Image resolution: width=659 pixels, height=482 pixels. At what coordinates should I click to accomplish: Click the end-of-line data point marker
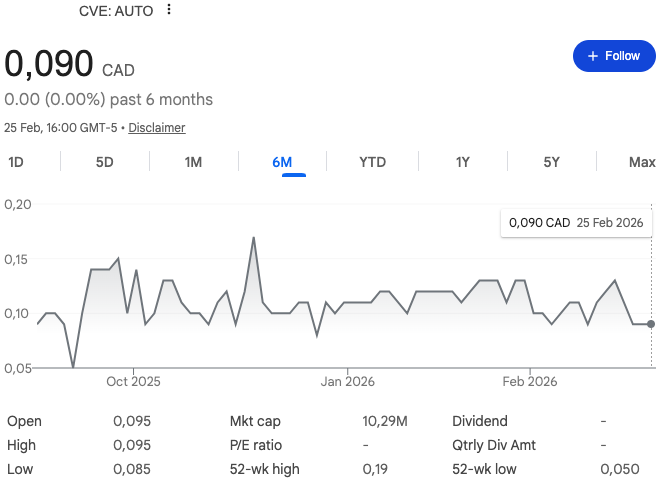click(x=651, y=324)
